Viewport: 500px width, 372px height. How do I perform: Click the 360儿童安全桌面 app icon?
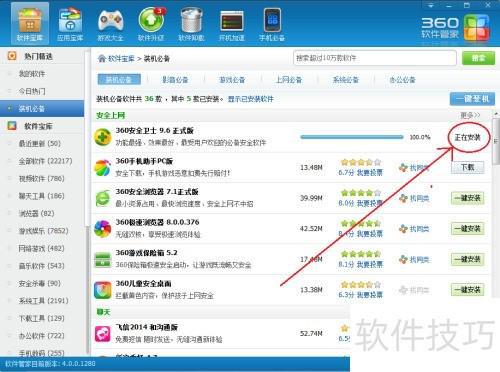click(x=103, y=290)
